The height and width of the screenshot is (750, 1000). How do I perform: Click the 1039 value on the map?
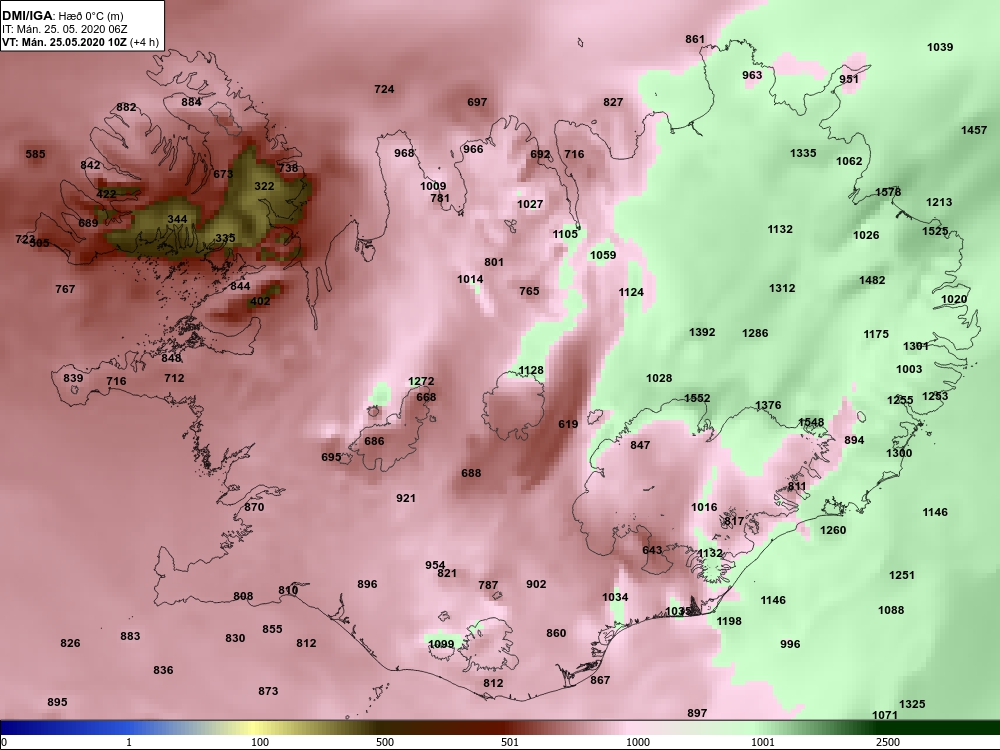[x=940, y=47]
